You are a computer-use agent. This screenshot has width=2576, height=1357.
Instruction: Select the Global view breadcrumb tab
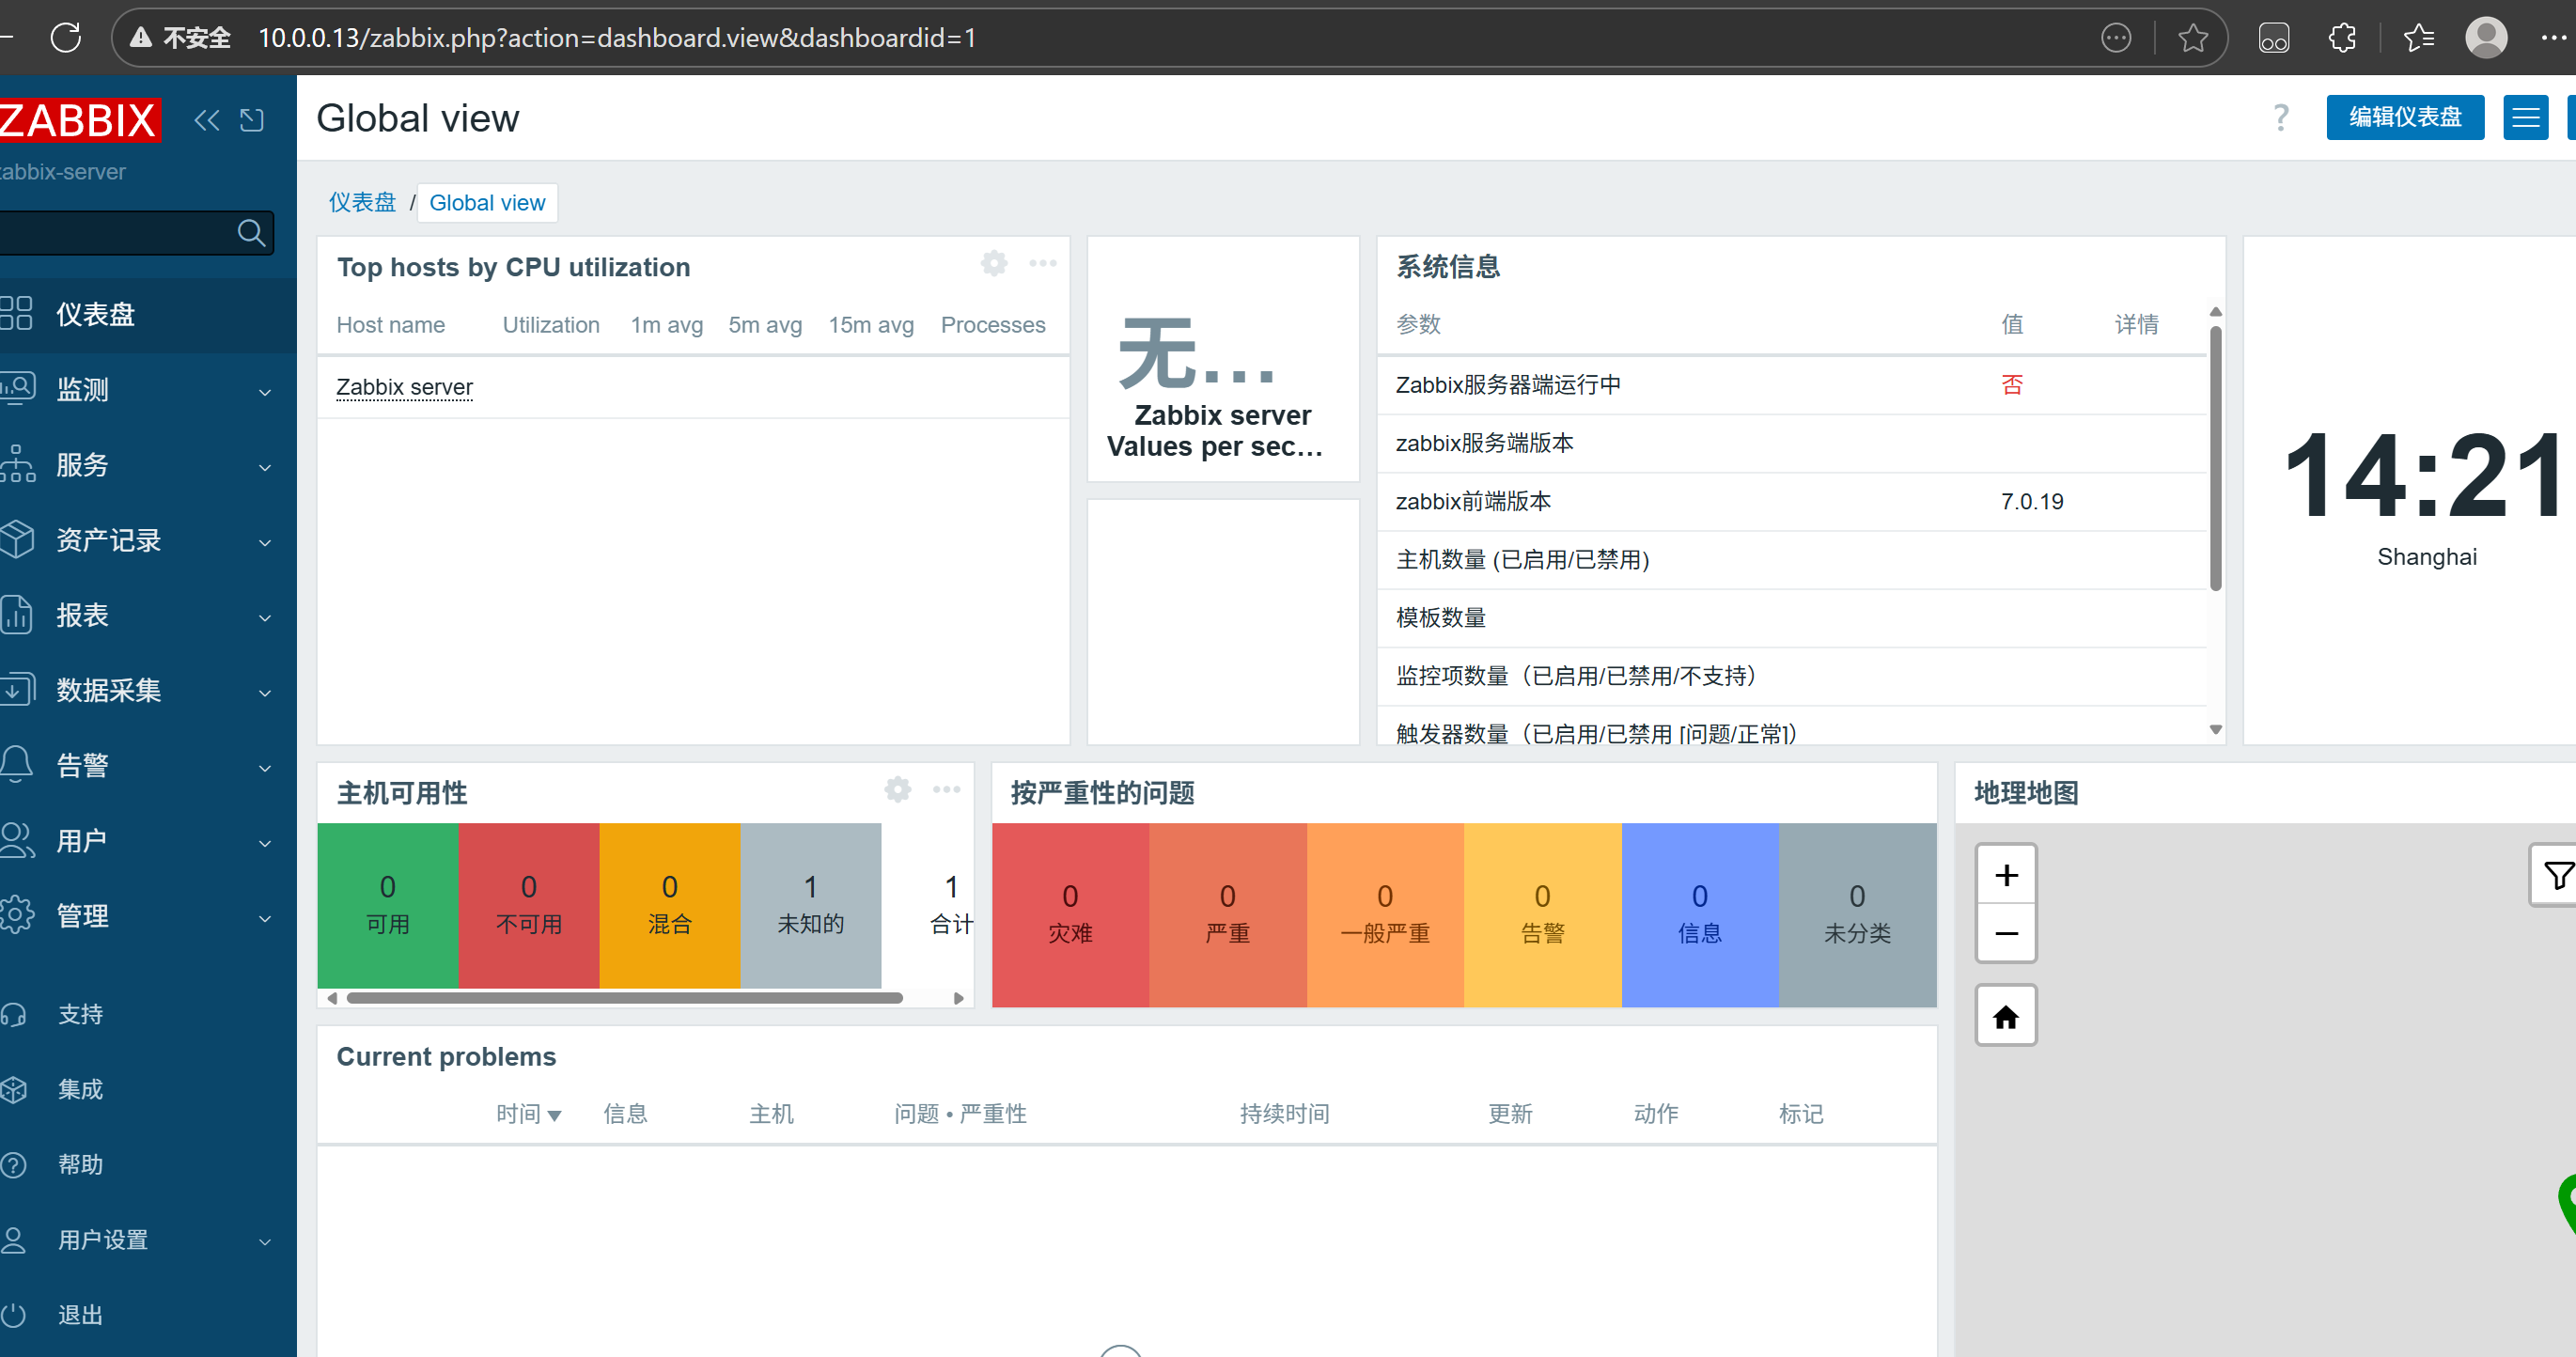[487, 203]
